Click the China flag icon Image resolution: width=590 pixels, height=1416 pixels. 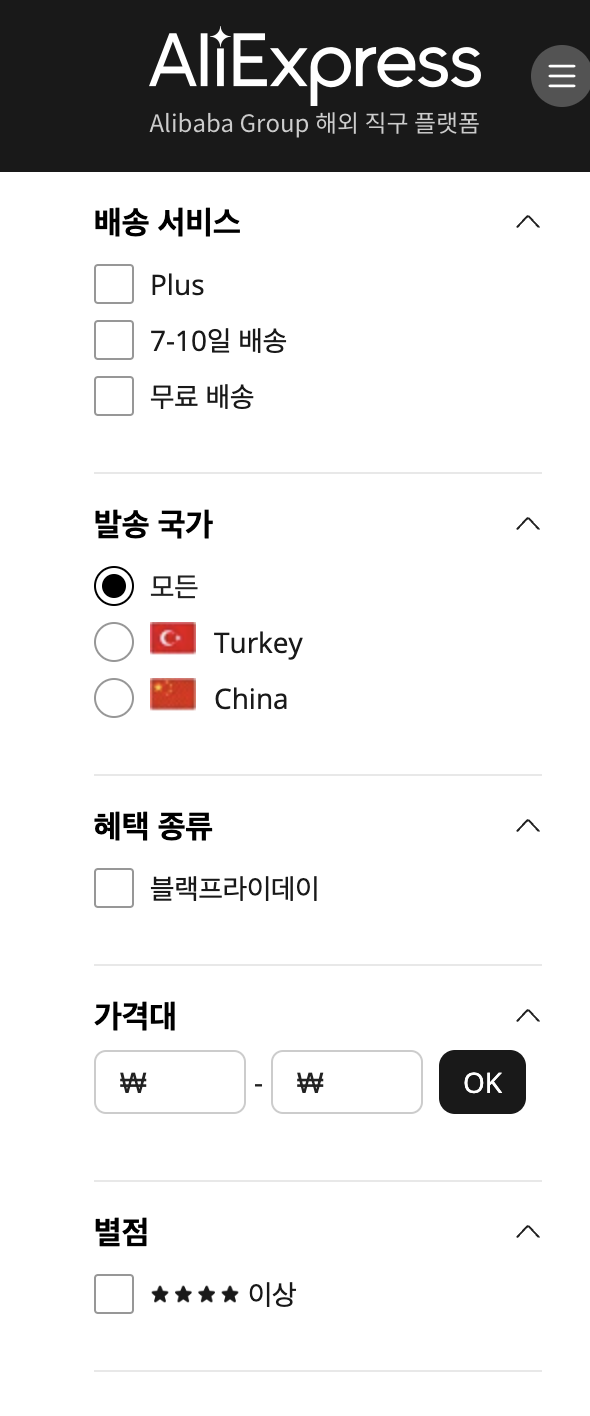(x=173, y=696)
